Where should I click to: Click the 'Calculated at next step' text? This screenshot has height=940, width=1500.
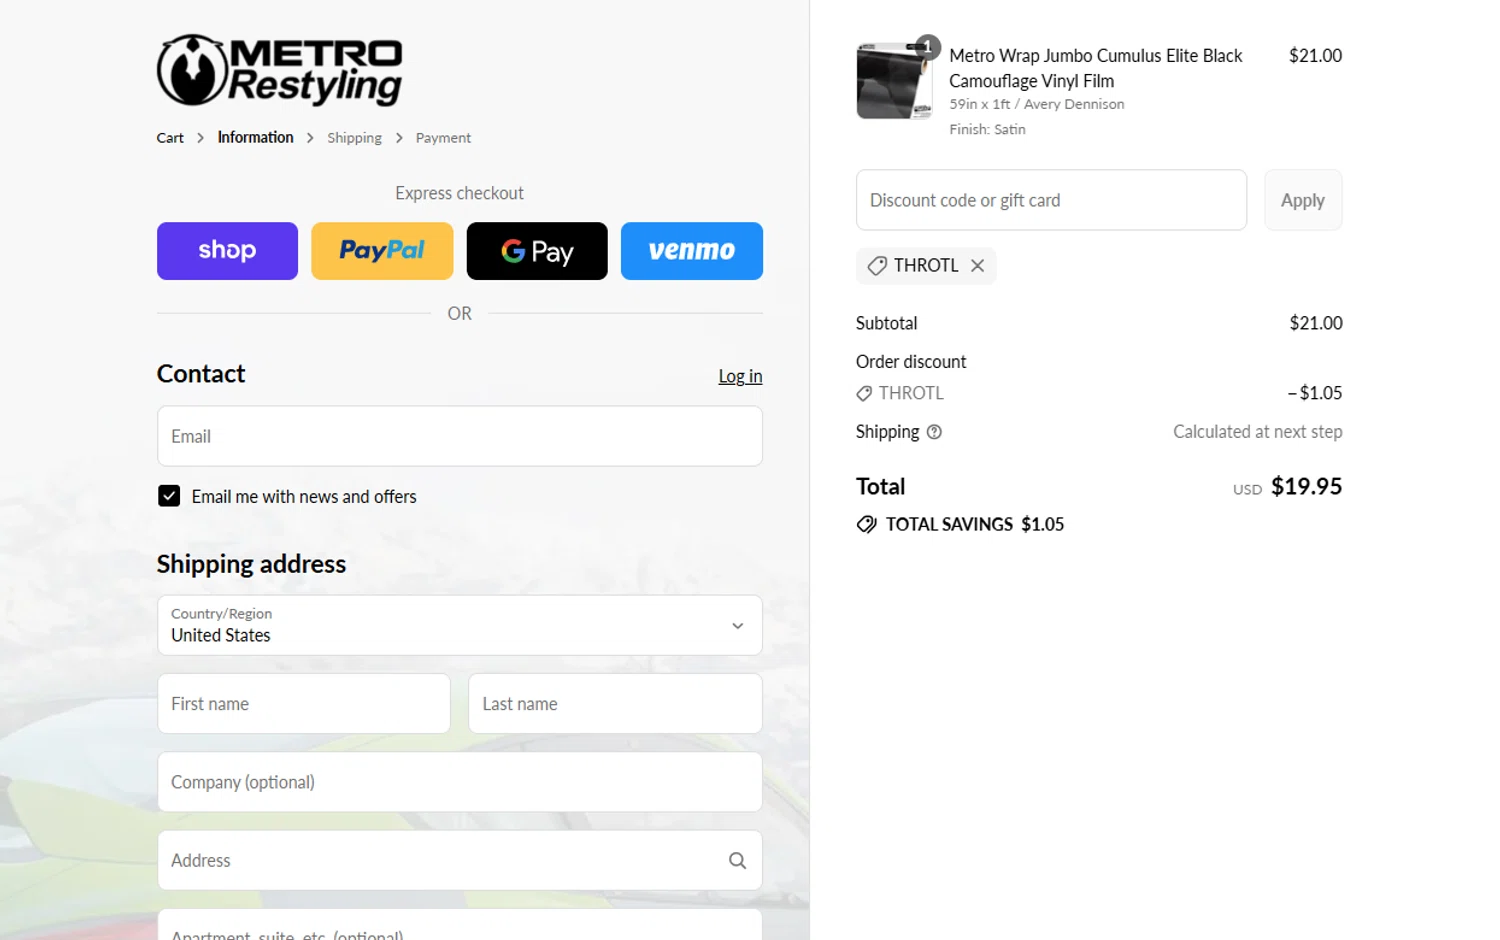1257,432
